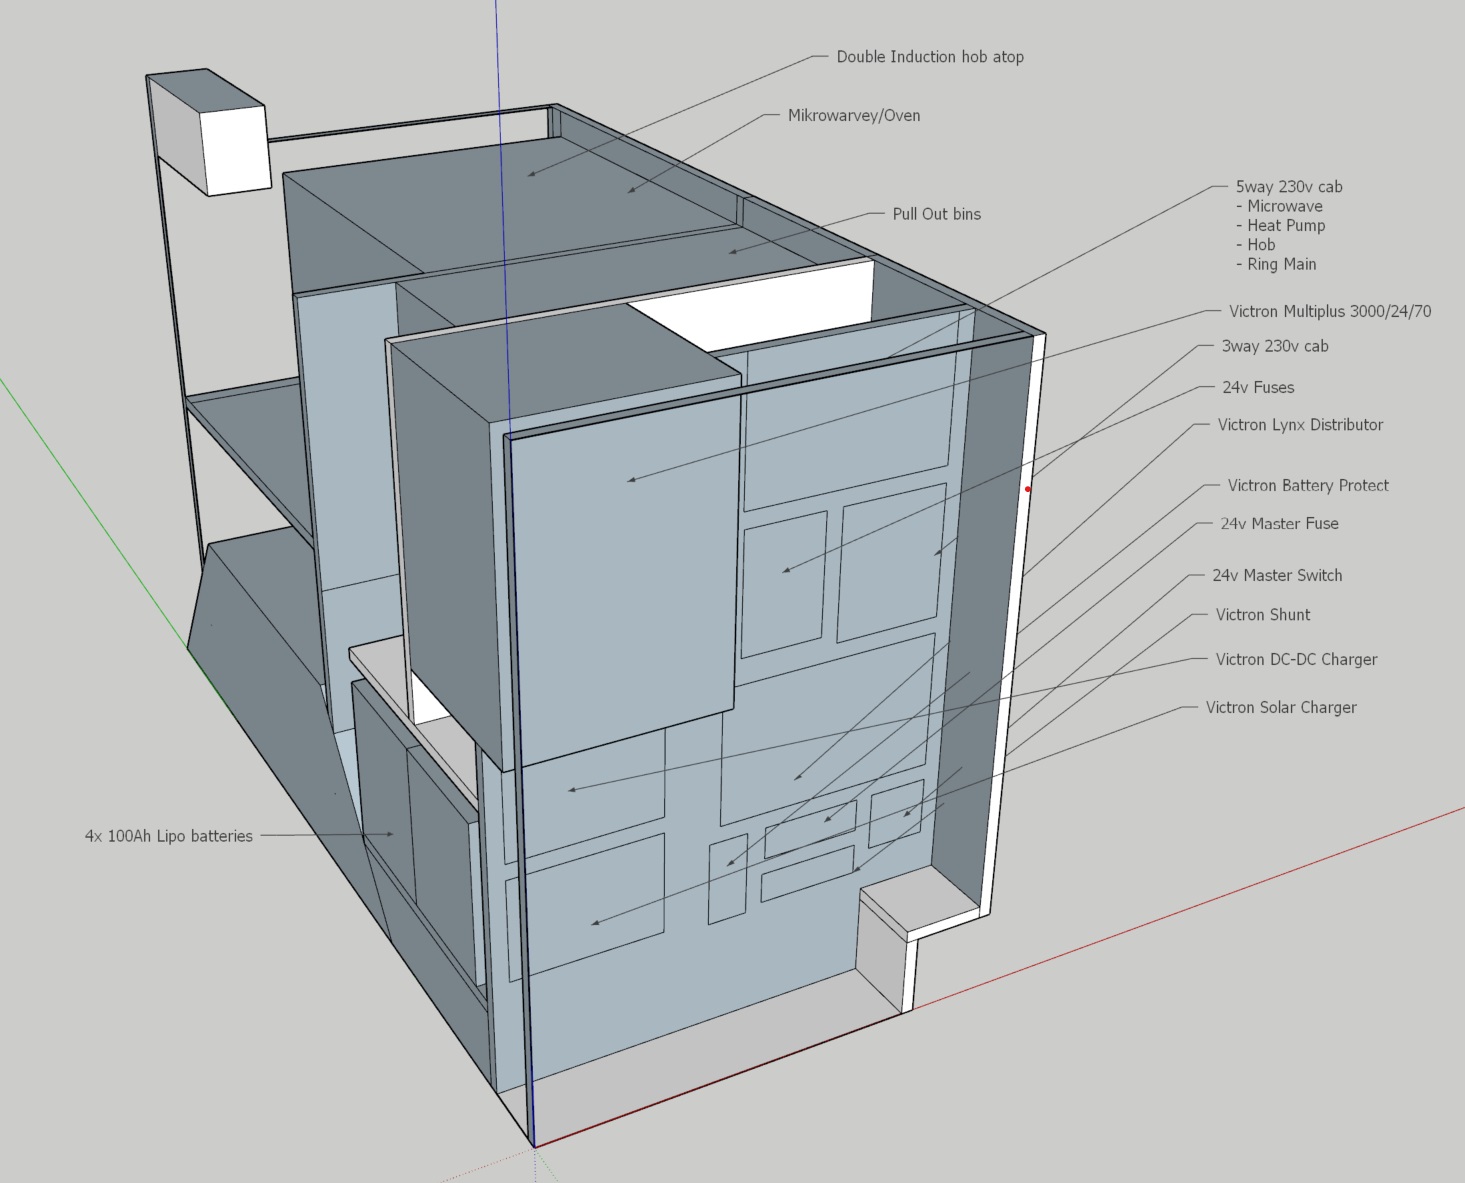Select the 'Pull Out bins' annotation
This screenshot has width=1465, height=1183.
click(936, 214)
